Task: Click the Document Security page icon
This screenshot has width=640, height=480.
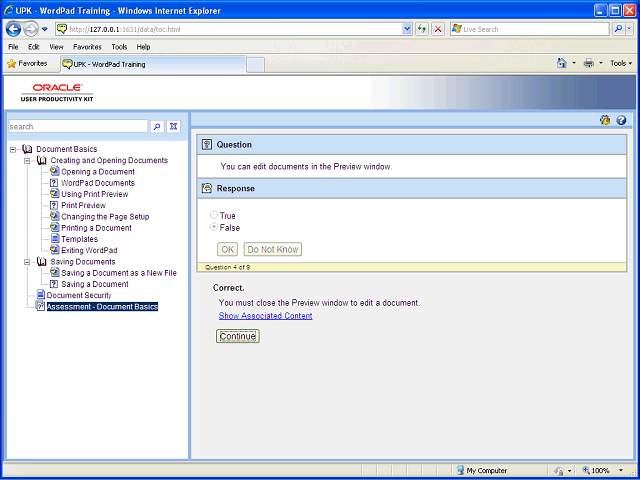Action: [x=40, y=295]
